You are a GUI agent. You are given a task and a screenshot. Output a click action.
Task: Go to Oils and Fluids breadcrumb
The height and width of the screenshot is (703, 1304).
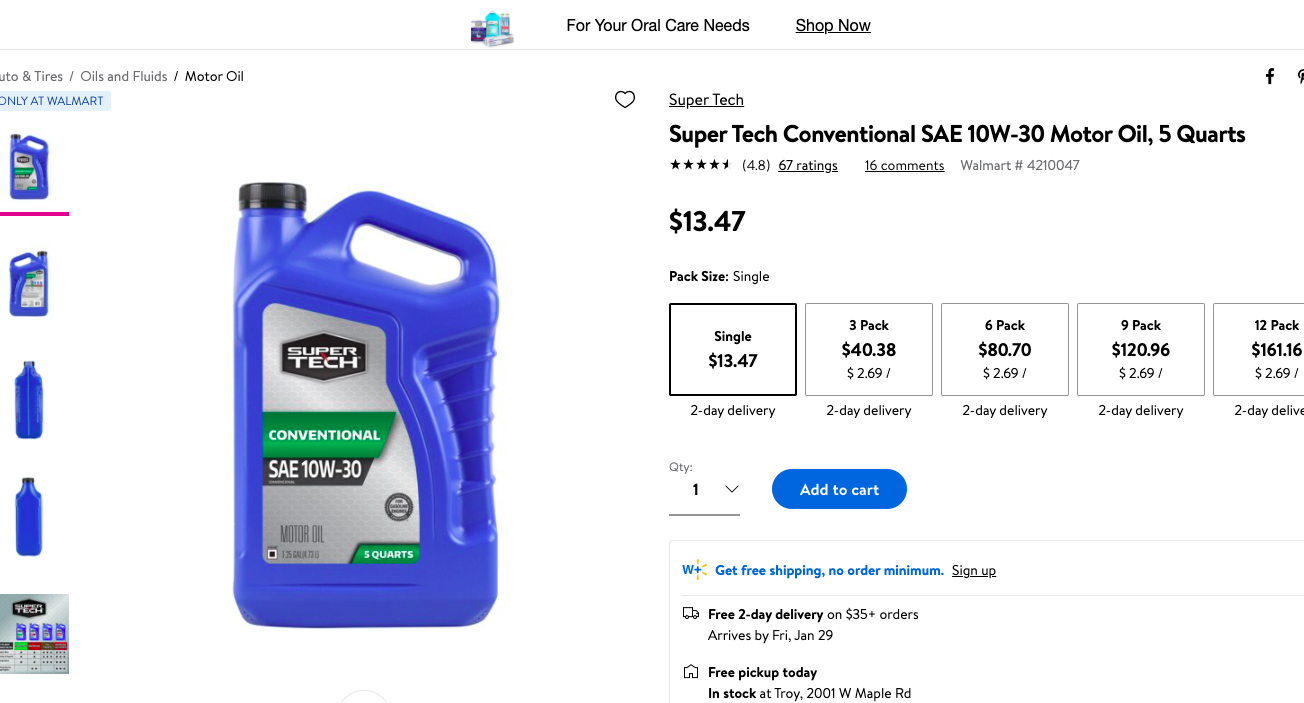pyautogui.click(x=124, y=76)
